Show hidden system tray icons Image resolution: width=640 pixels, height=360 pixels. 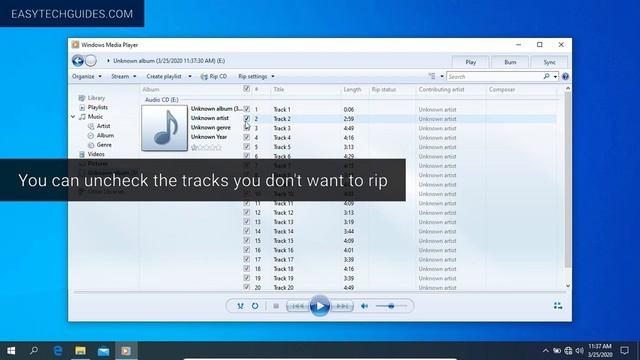point(546,351)
